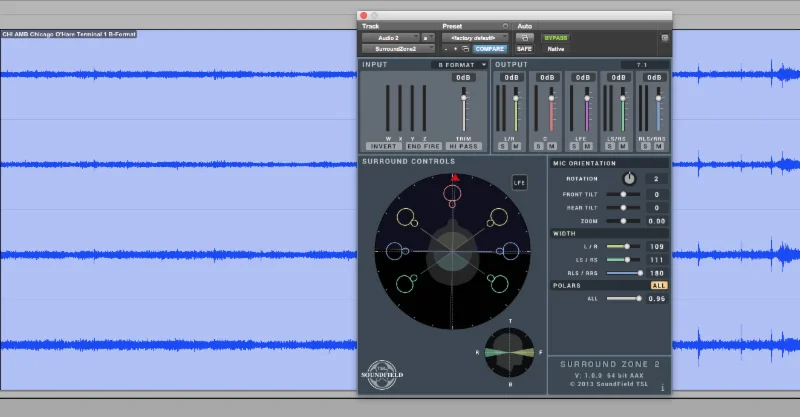Toggle the target window icon at top right
Screen dimensions: 800x417
point(664,38)
